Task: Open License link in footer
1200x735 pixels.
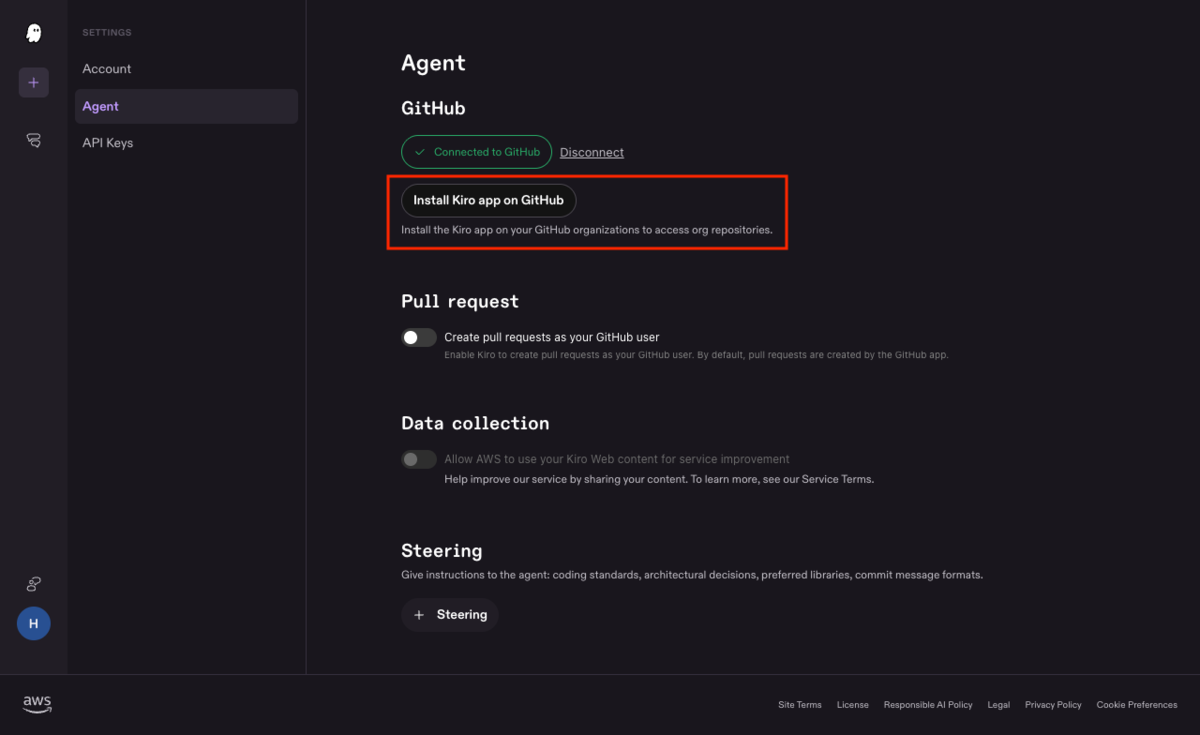Action: point(852,705)
